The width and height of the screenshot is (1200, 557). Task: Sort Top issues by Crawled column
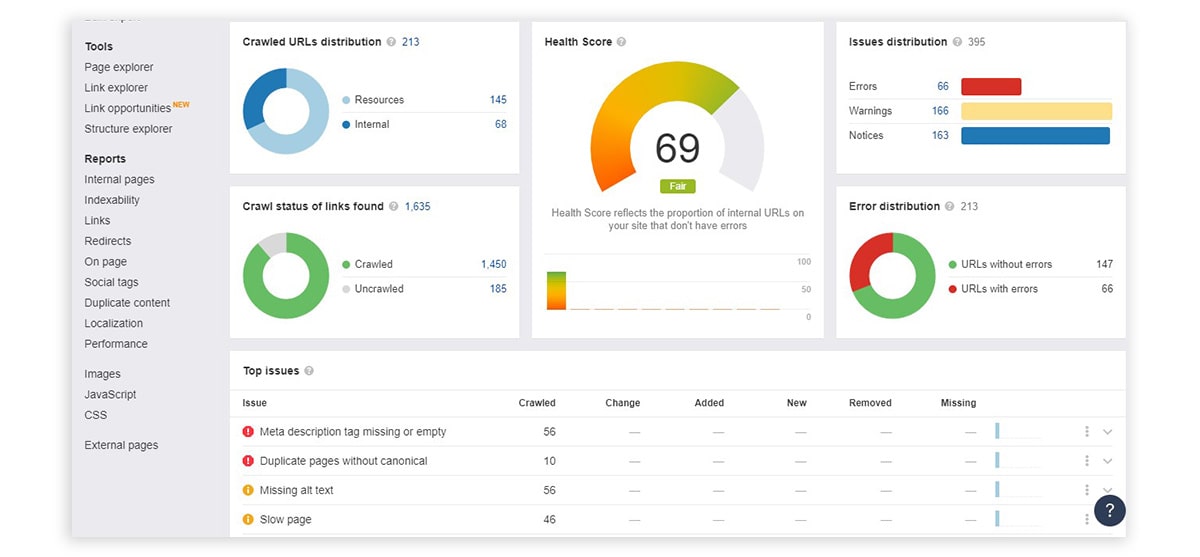537,403
